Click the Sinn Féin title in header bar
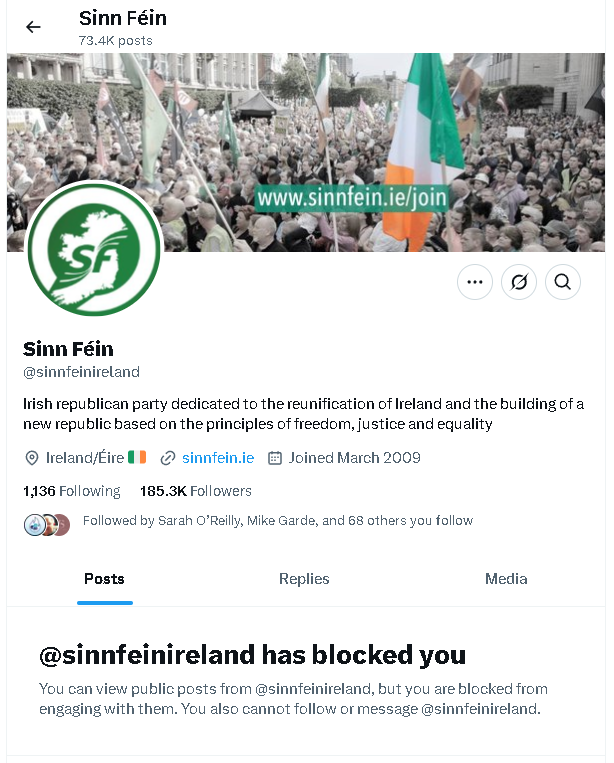The height and width of the screenshot is (763, 614). 123,18
